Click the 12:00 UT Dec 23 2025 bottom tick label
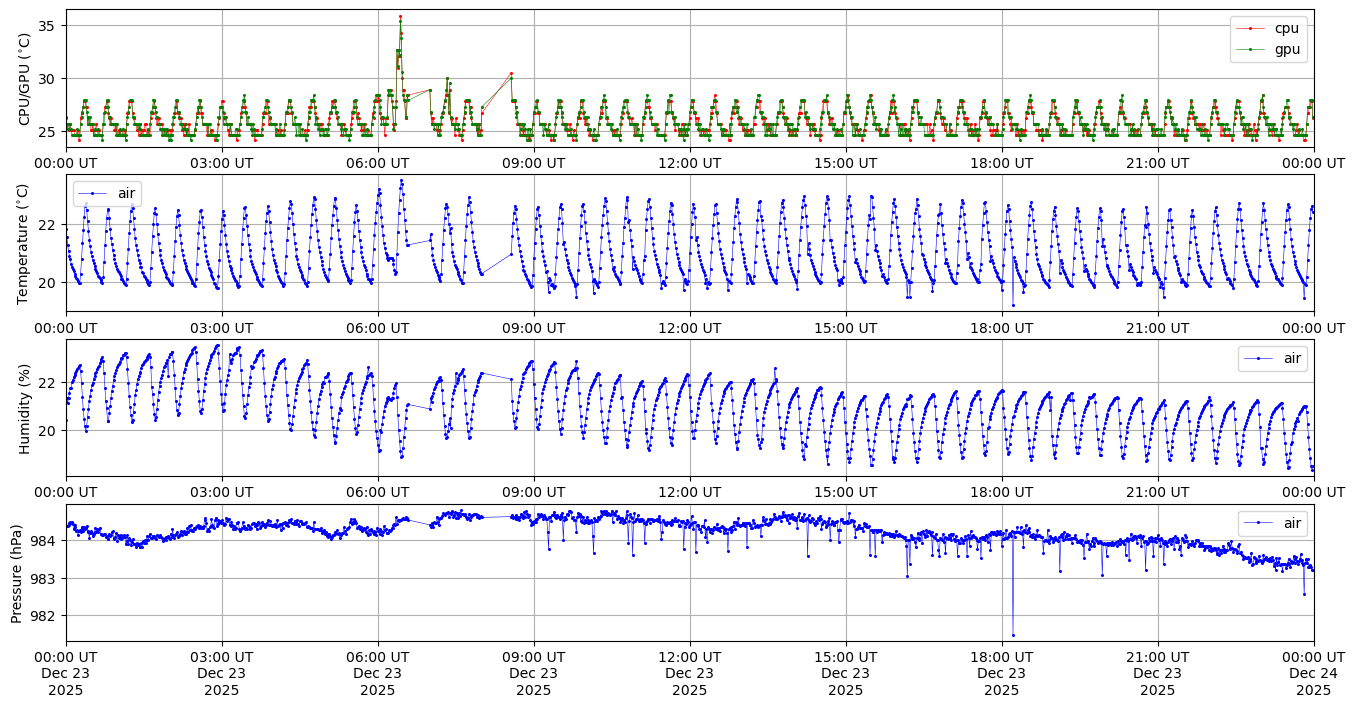 690,673
